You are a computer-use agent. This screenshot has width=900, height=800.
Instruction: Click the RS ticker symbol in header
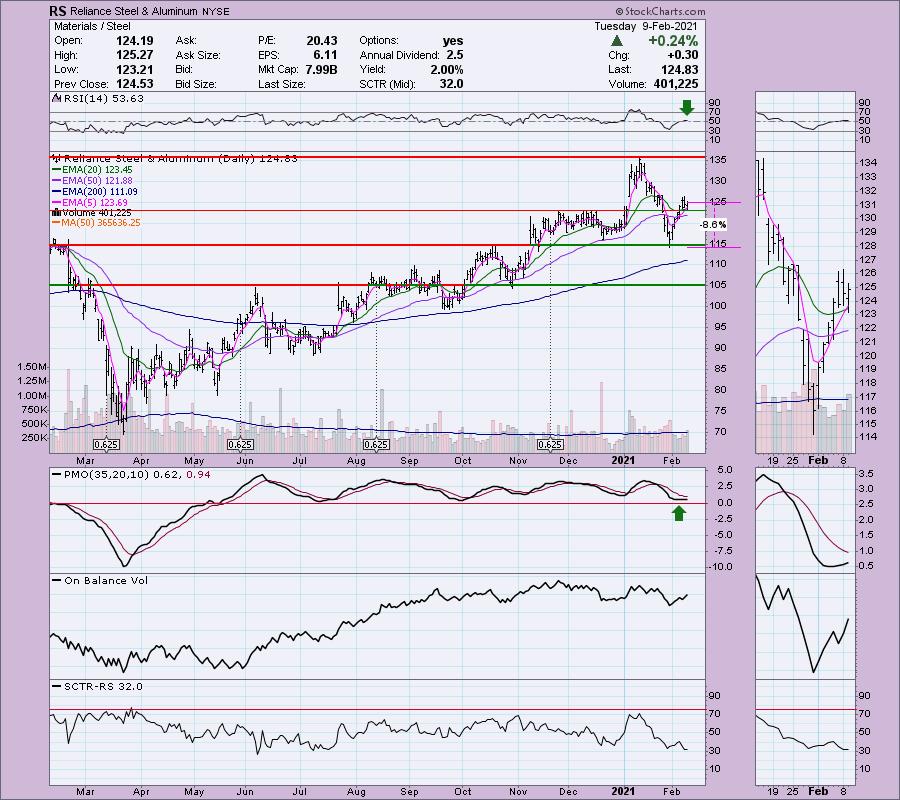click(x=57, y=11)
